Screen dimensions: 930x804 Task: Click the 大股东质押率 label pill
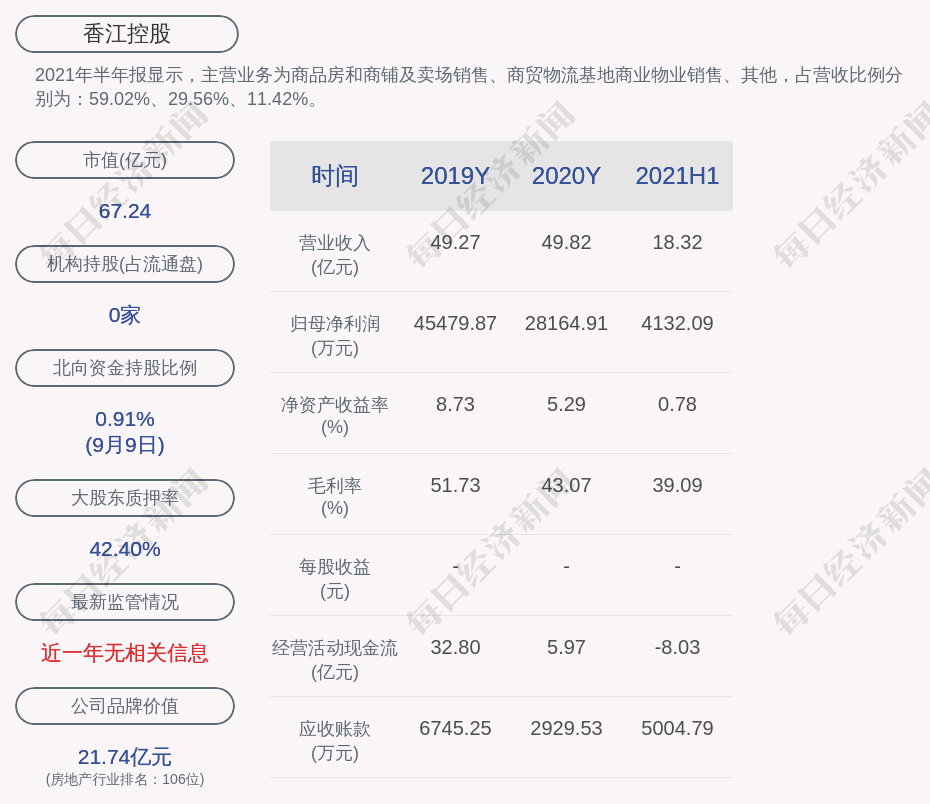point(125,498)
